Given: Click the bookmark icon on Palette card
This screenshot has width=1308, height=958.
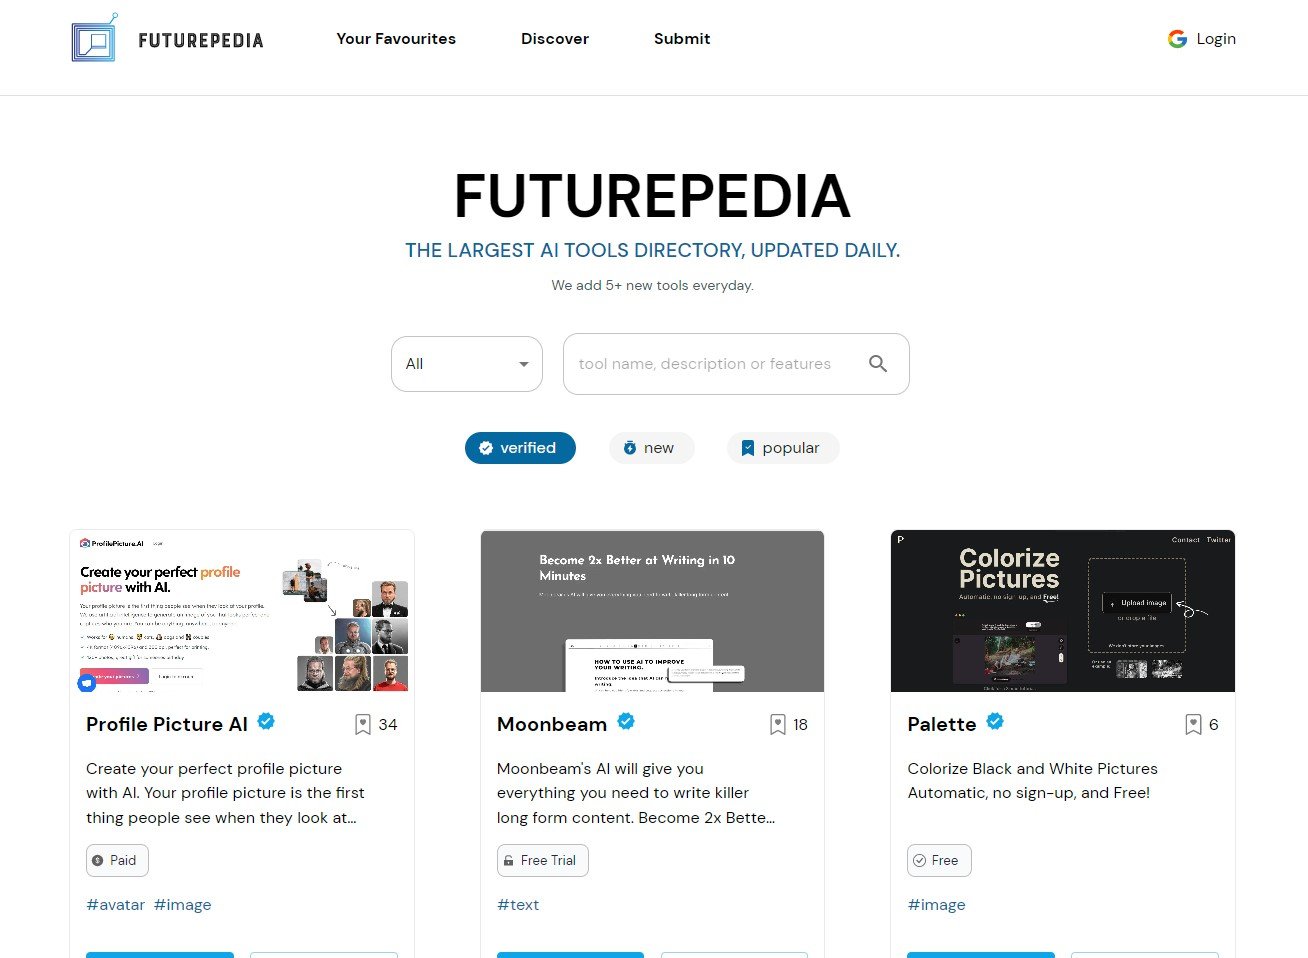Looking at the screenshot, I should click(x=1193, y=725).
